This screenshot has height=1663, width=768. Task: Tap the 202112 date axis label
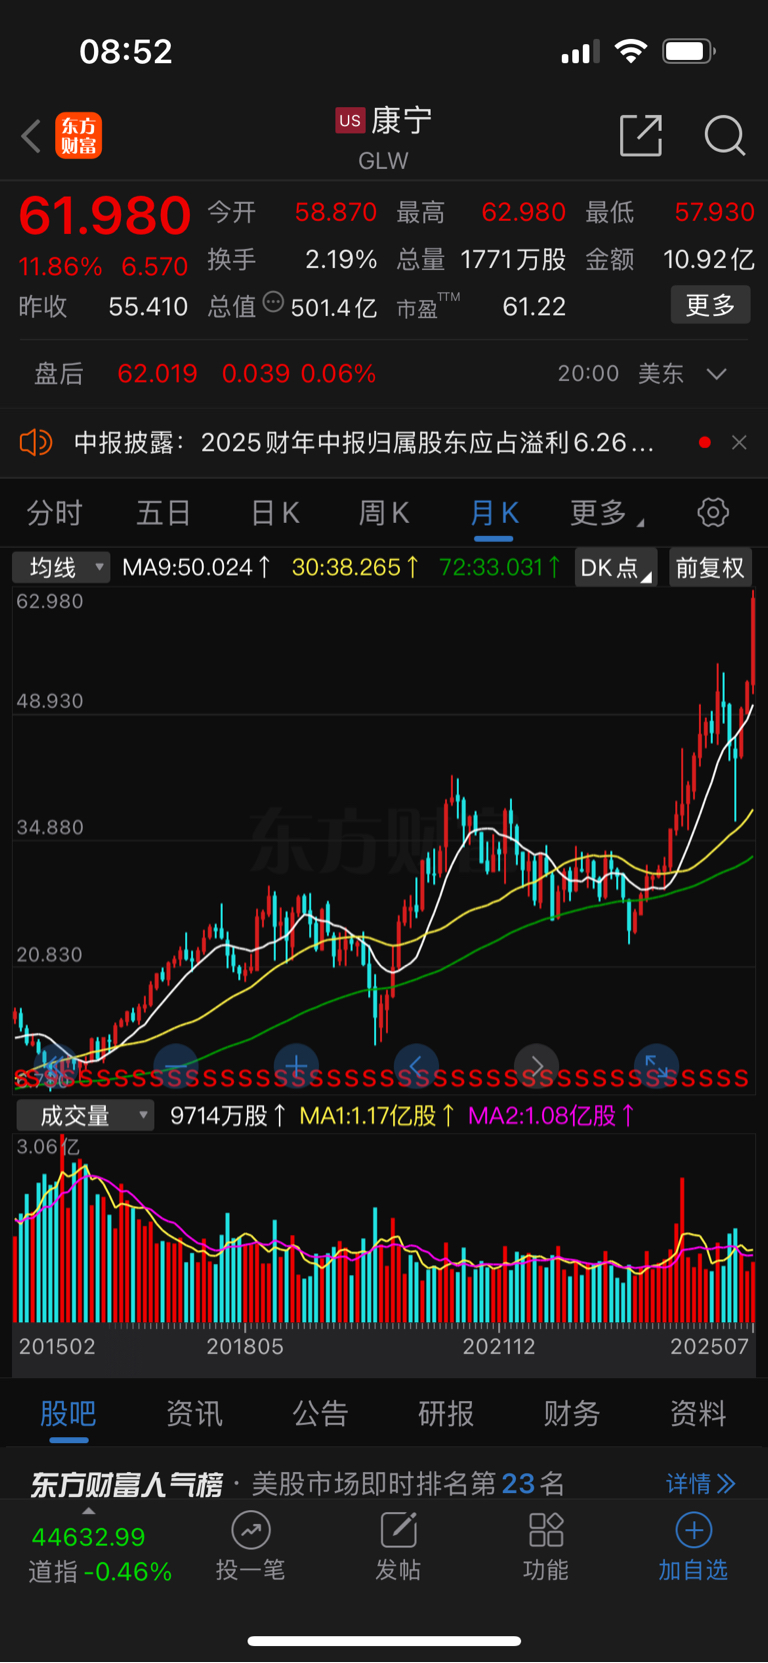[499, 1346]
